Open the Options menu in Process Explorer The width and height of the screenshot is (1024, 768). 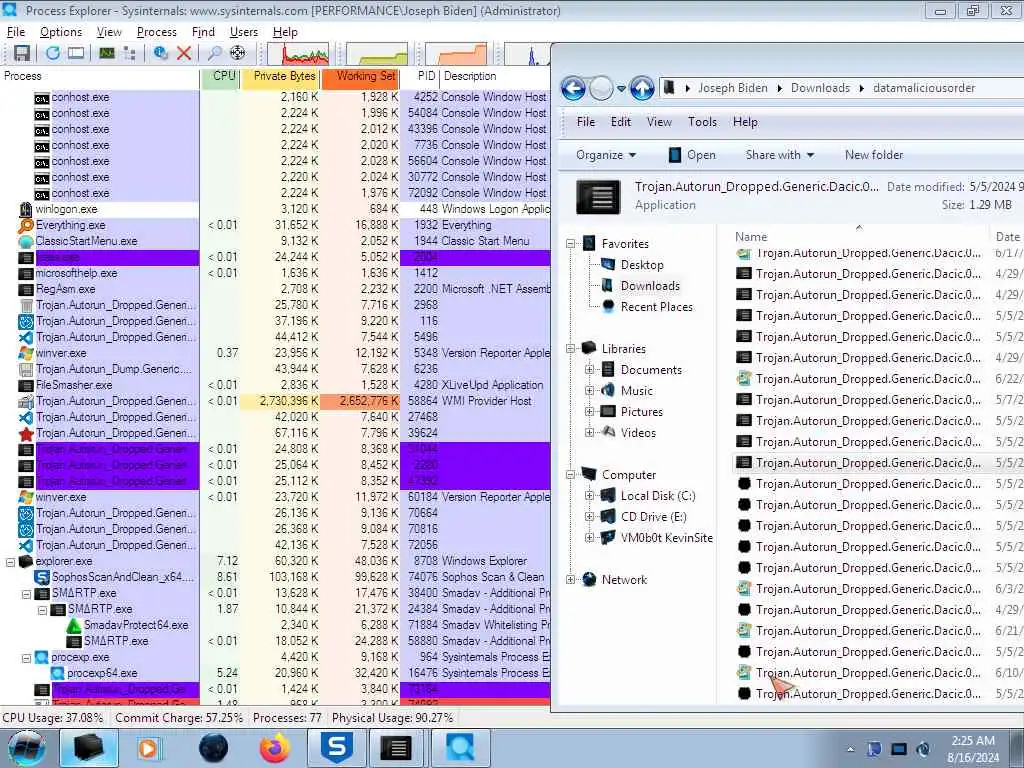[x=61, y=32]
